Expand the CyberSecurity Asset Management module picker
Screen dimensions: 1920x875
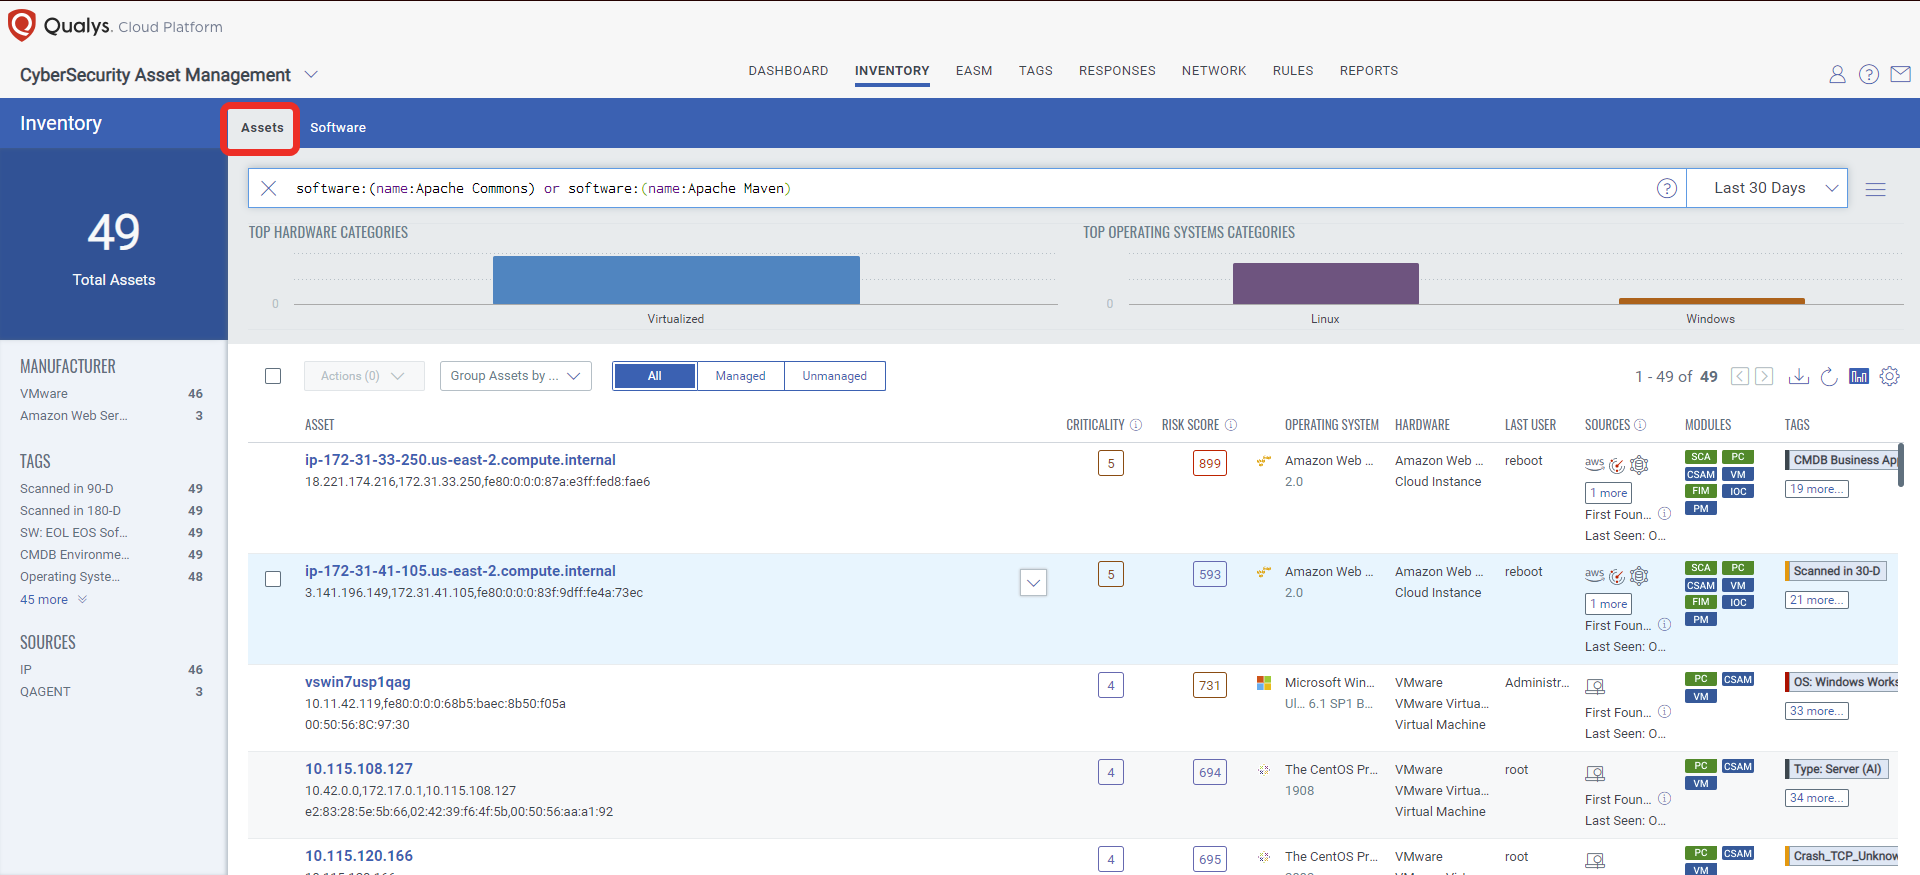pyautogui.click(x=311, y=75)
